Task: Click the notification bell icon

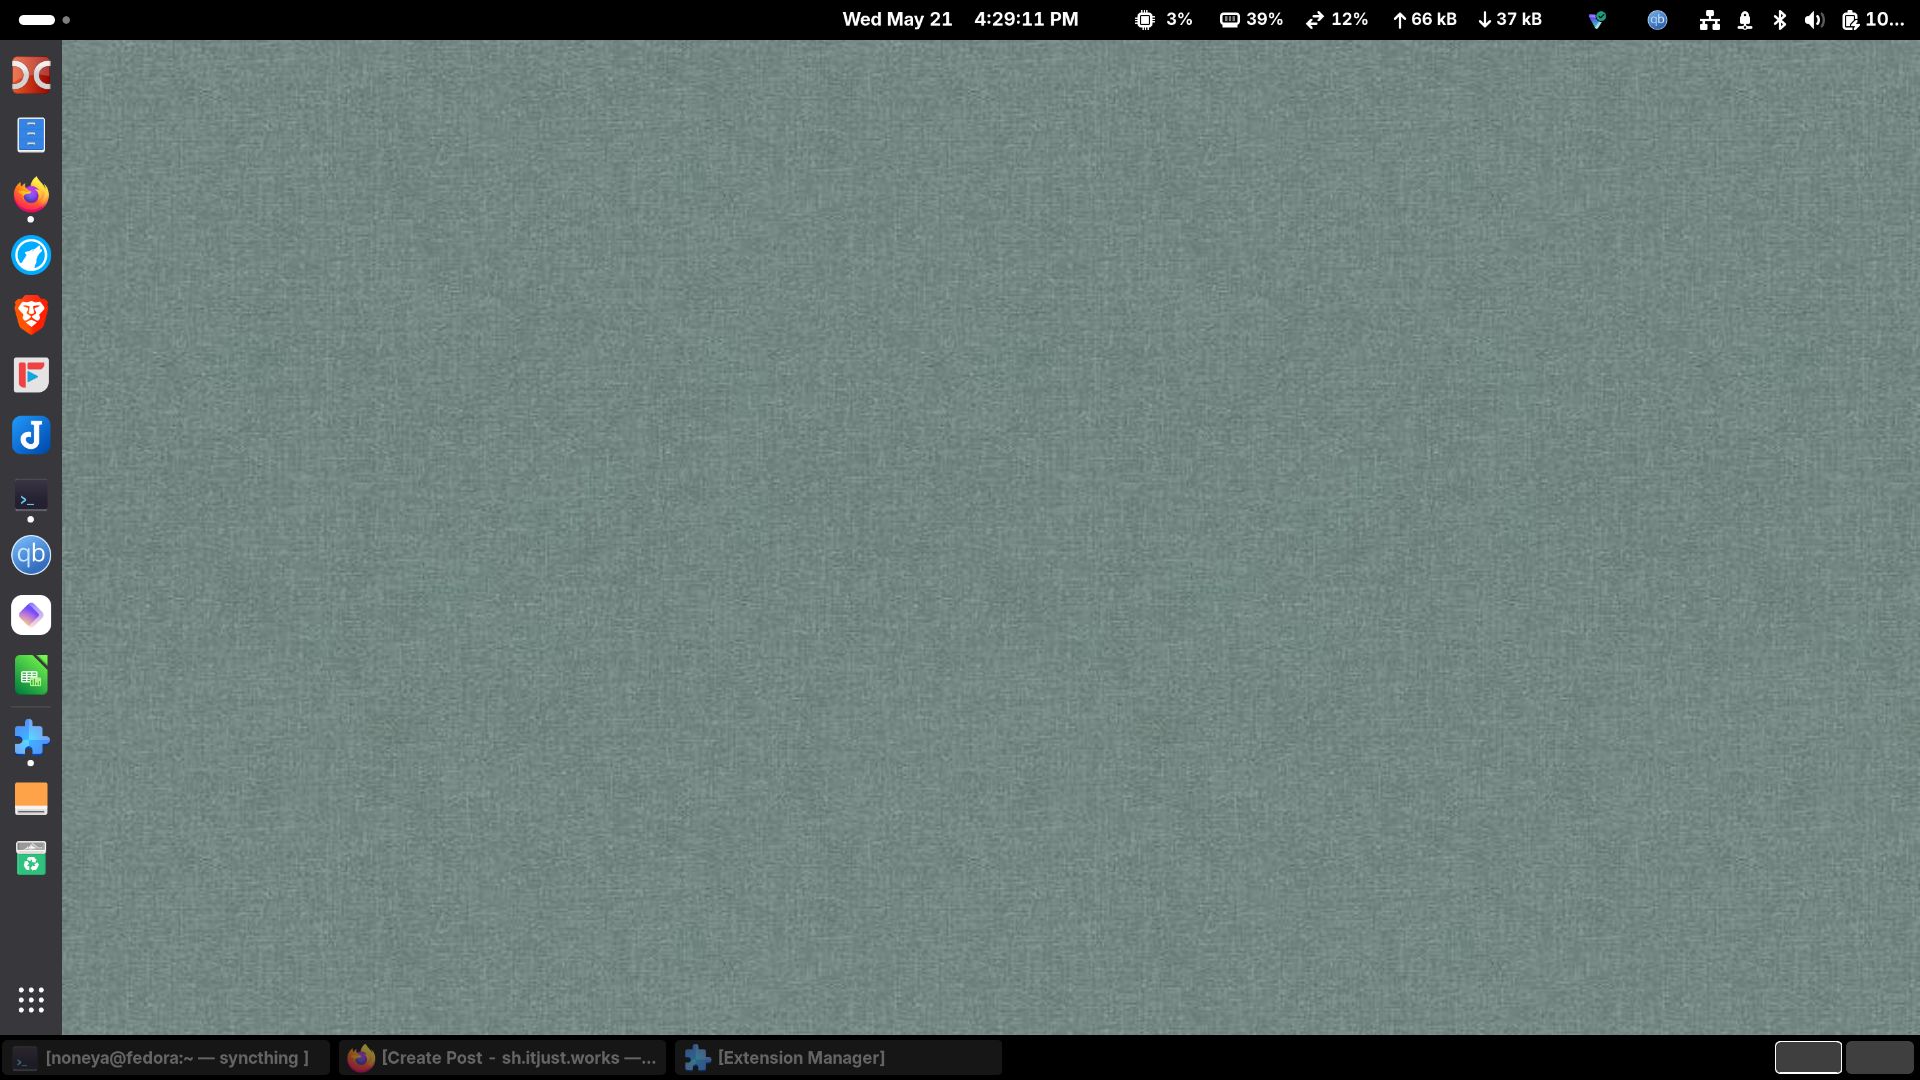Action: pos(1745,20)
